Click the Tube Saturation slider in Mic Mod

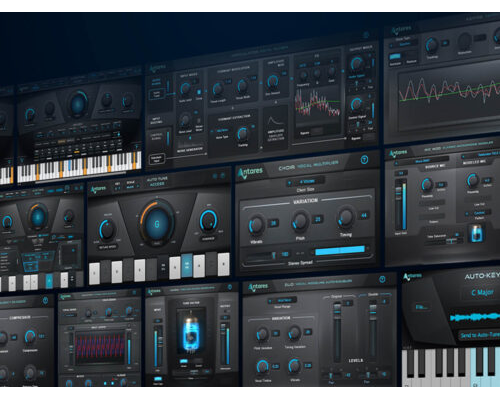point(443,240)
